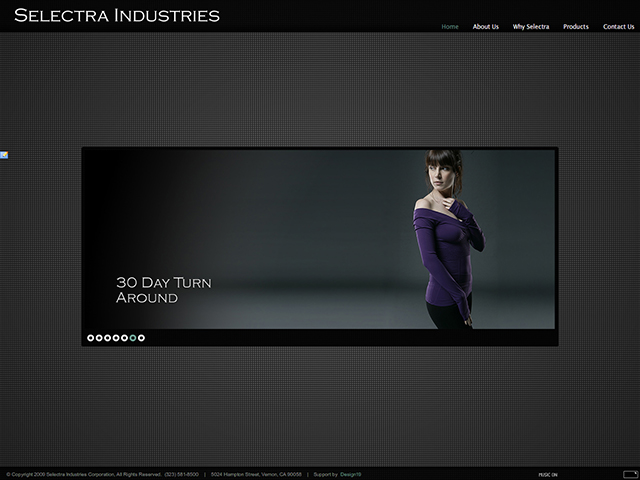Screen dimensions: 640x480
Task: Click the pencil edit icon on left edge
Action: coord(4,155)
